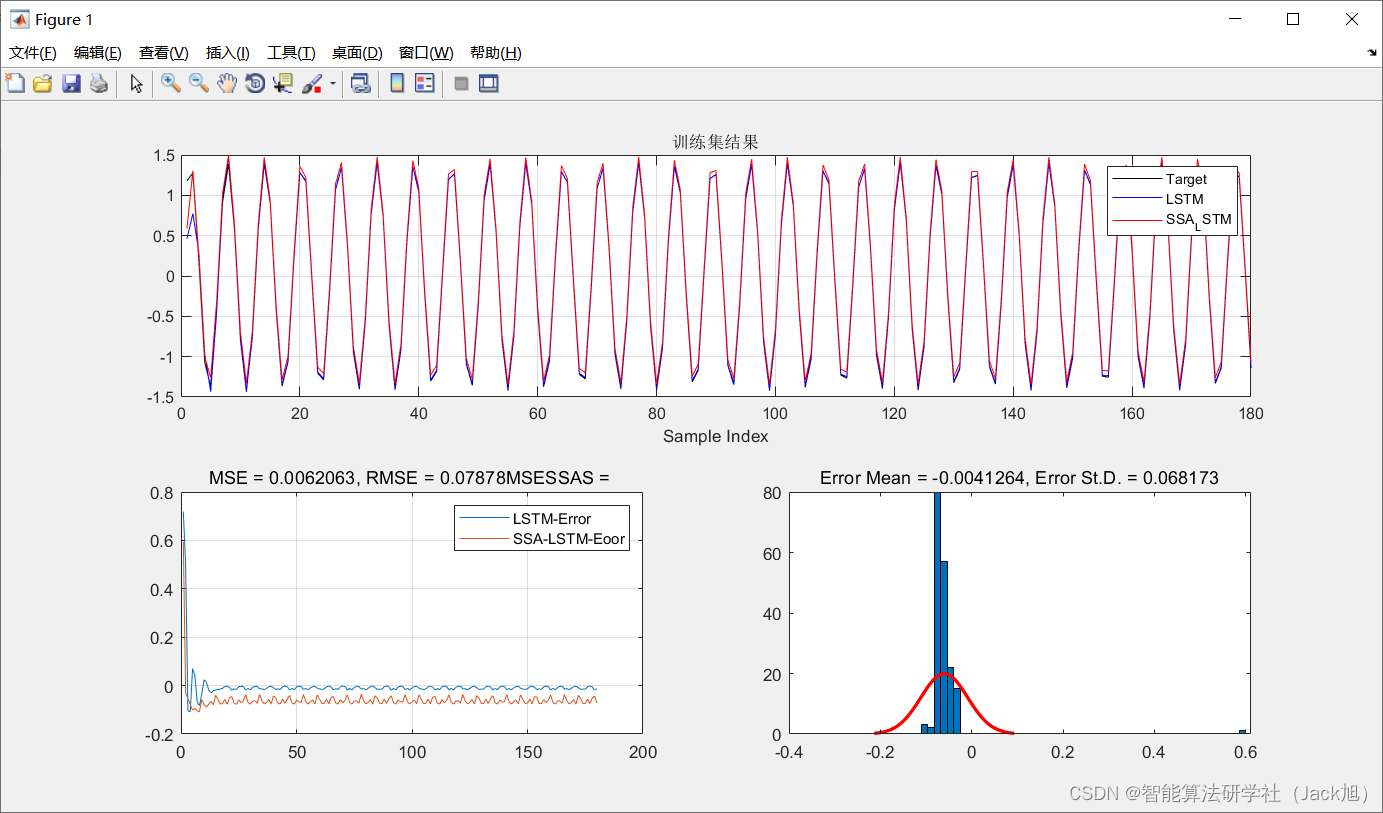The image size is (1383, 813).
Task: Open the 文件(F) menu
Action: coord(33,53)
